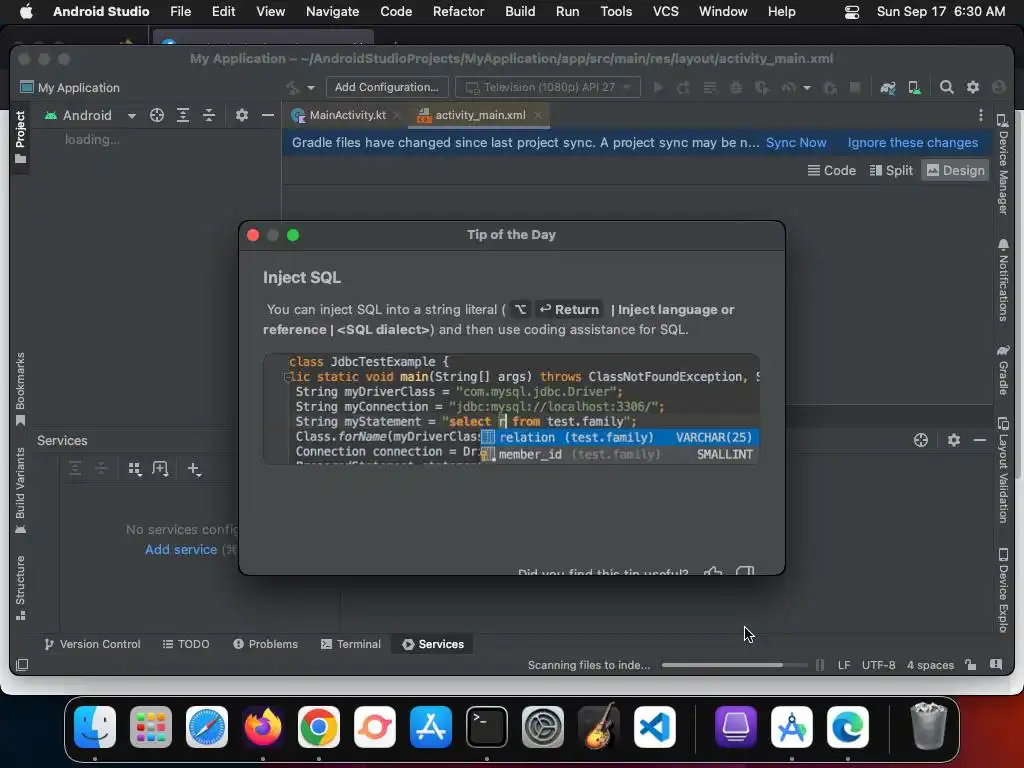Click Group By icon in Services toolbar
Screen dimensions: 1024x768
point(135,469)
